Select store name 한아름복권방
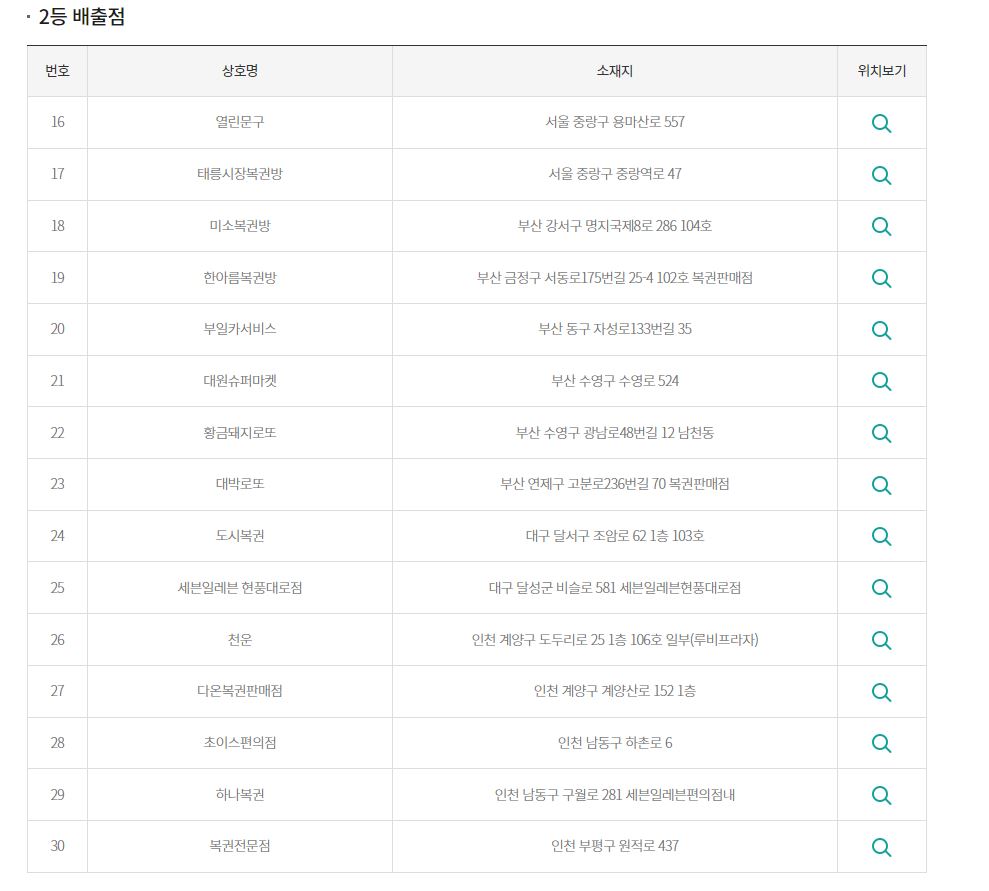The width and height of the screenshot is (989, 891). point(240,277)
